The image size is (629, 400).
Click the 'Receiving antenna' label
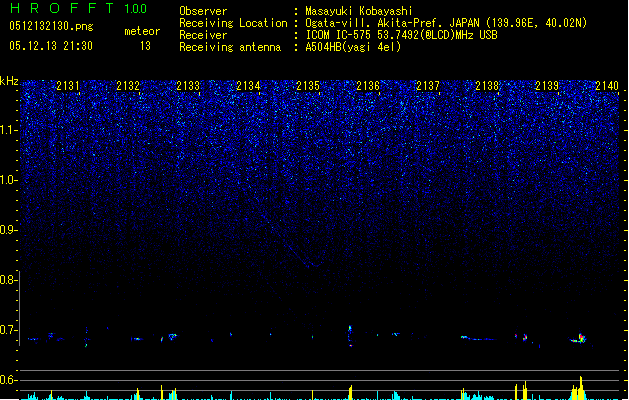point(230,47)
